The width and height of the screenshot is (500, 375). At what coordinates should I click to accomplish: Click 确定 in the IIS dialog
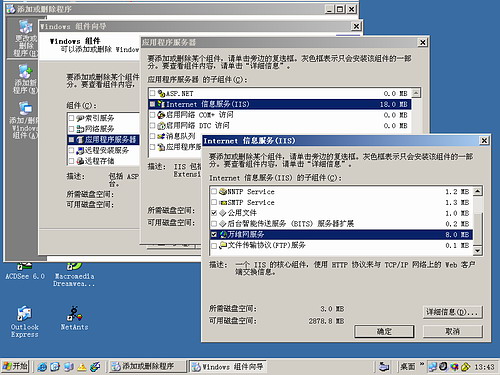click(384, 331)
